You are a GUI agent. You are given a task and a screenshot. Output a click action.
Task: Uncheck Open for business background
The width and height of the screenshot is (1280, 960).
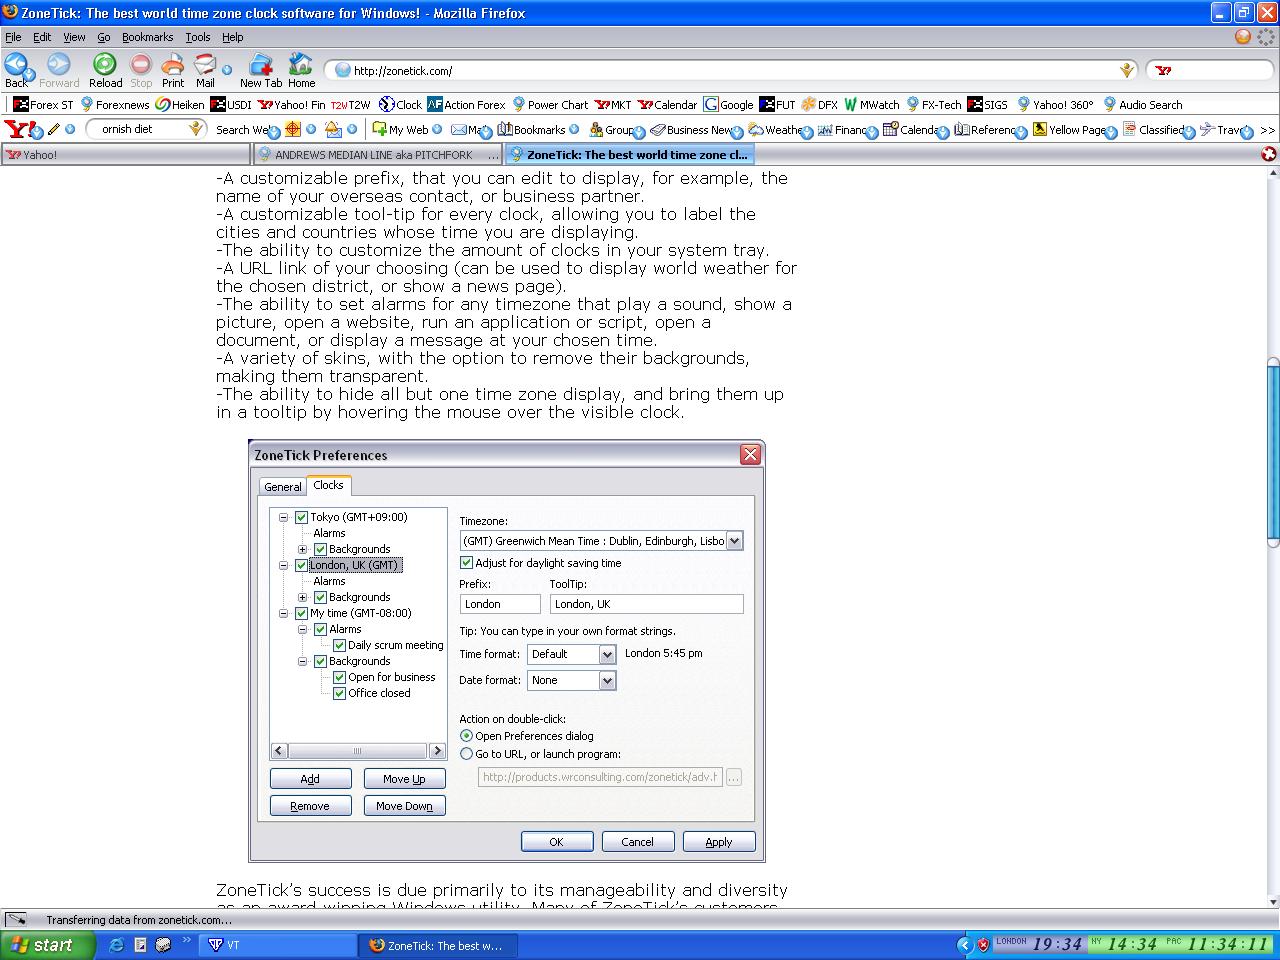(x=339, y=677)
